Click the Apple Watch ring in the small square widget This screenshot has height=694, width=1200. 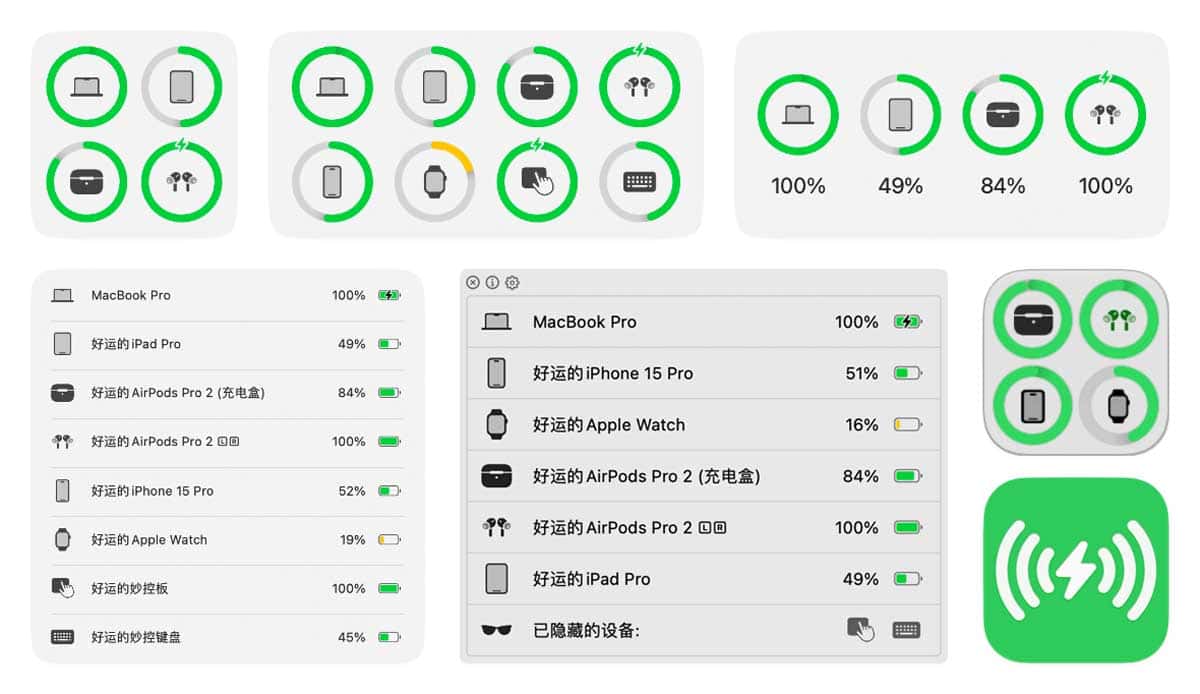(1119, 405)
